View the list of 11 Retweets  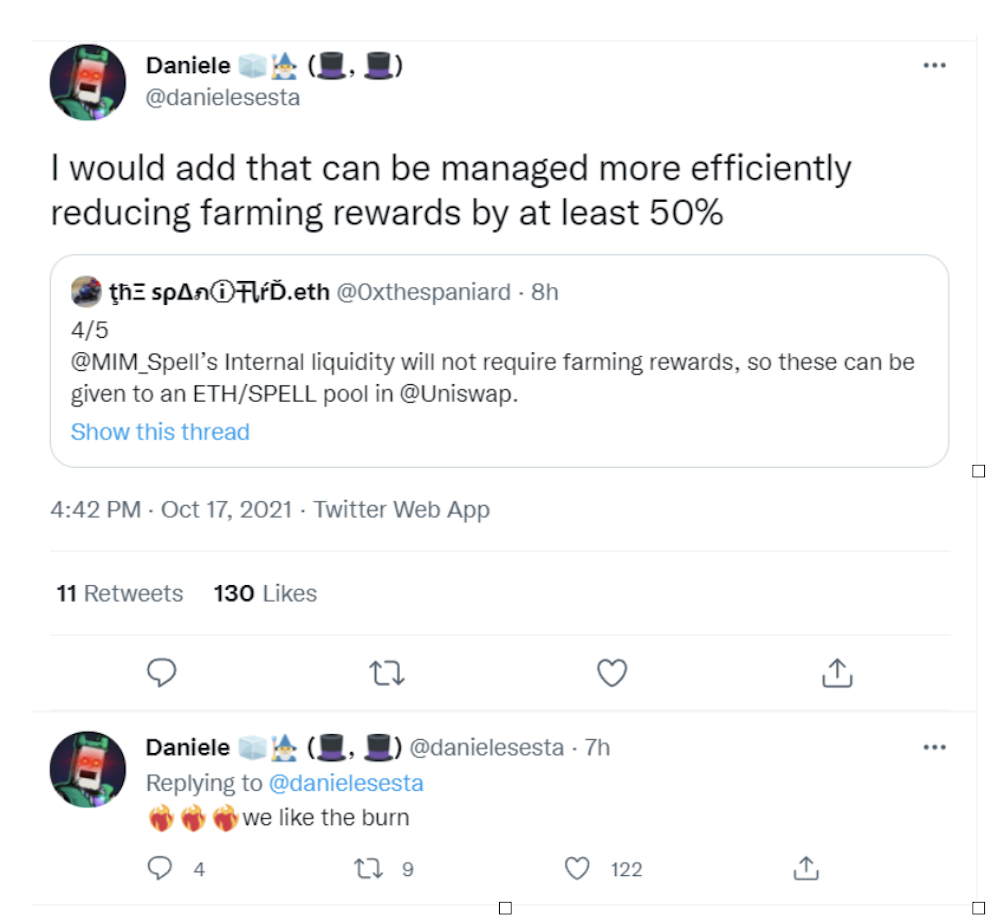tap(120, 593)
